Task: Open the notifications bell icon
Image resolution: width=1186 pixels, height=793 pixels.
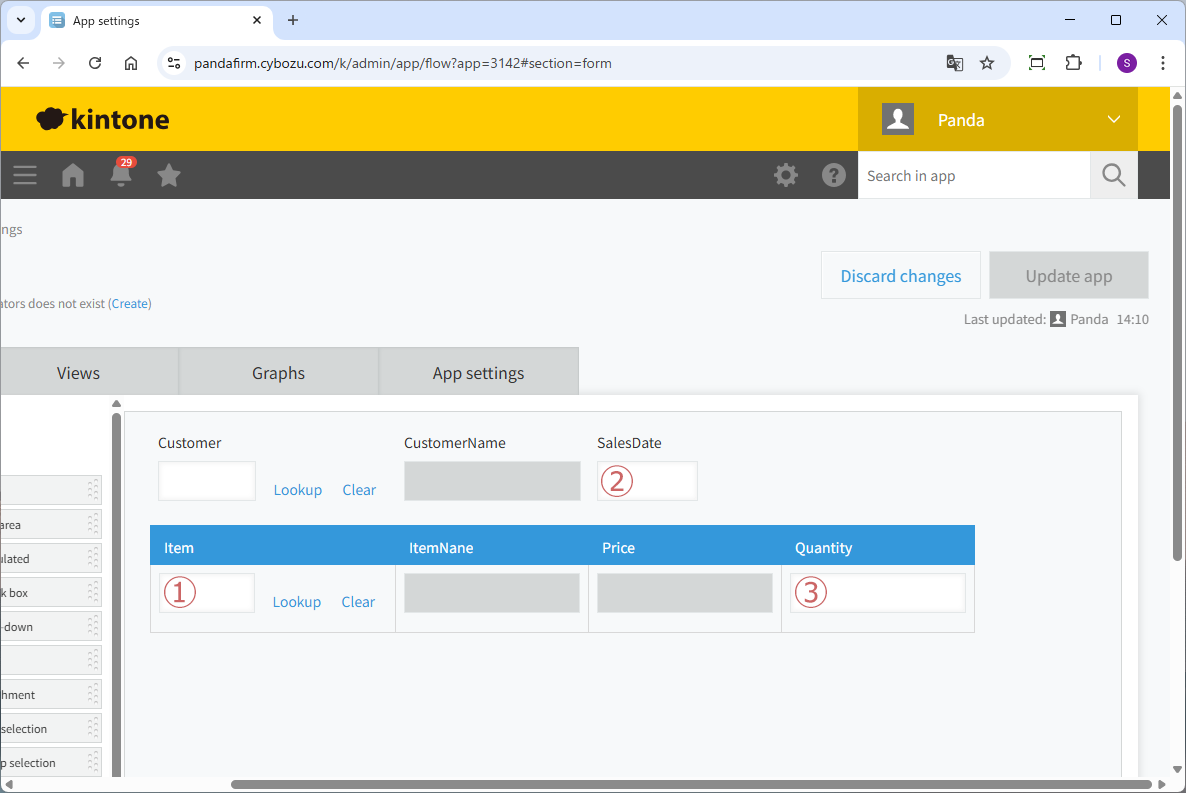Action: point(121,175)
